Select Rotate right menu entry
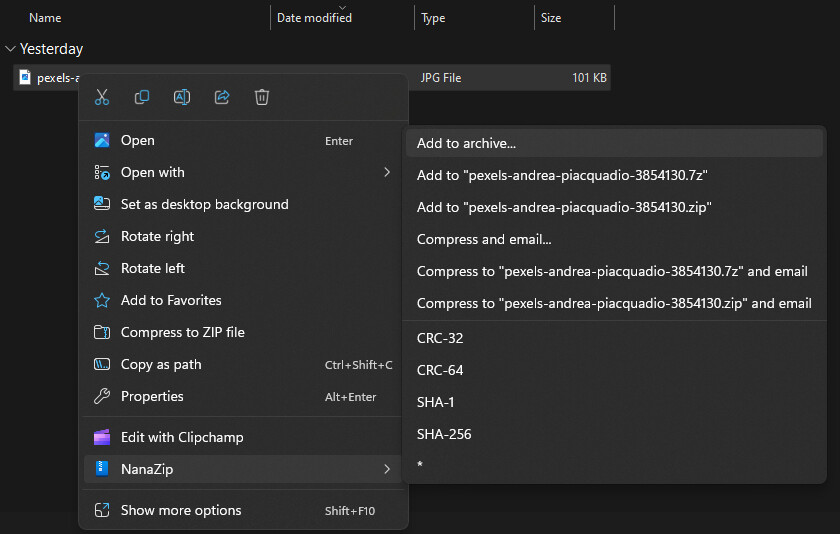Viewport: 840px width, 534px height. (157, 236)
